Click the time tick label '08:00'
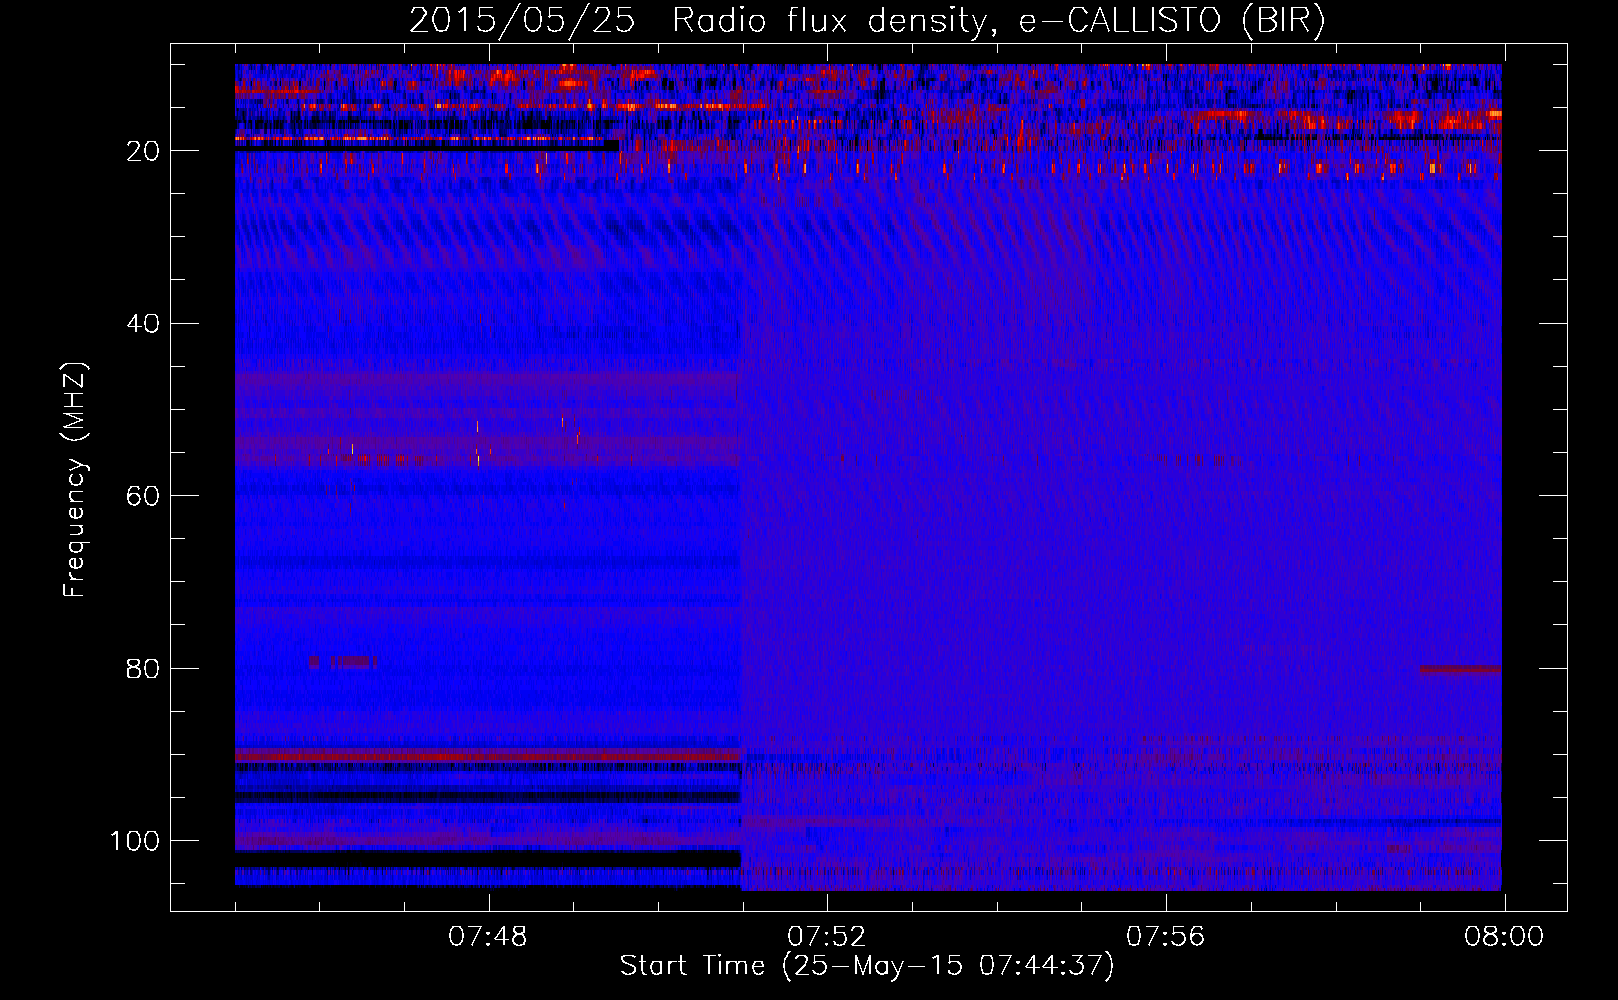The image size is (1618, 1000). (x=1504, y=937)
